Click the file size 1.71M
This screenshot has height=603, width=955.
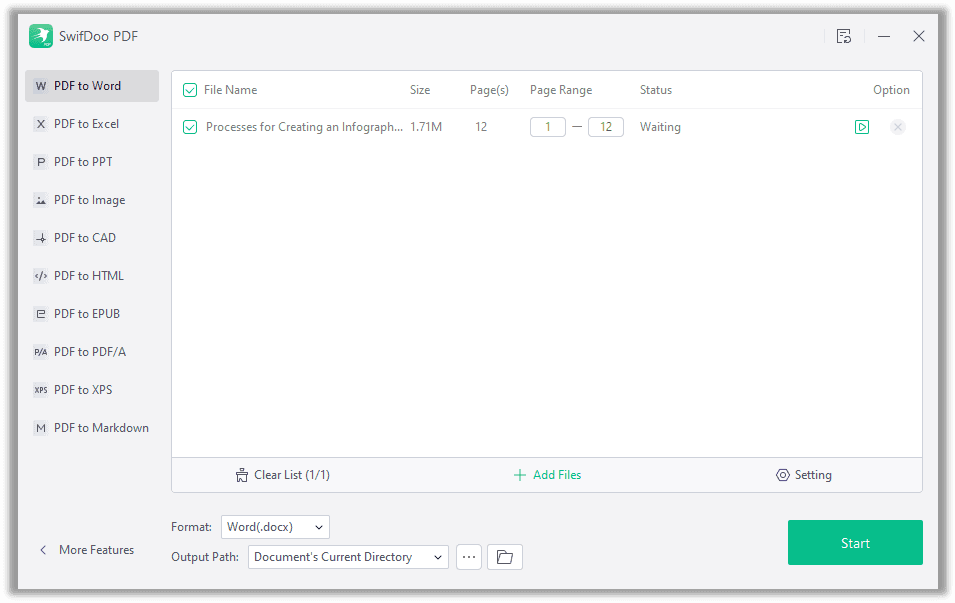tap(426, 127)
